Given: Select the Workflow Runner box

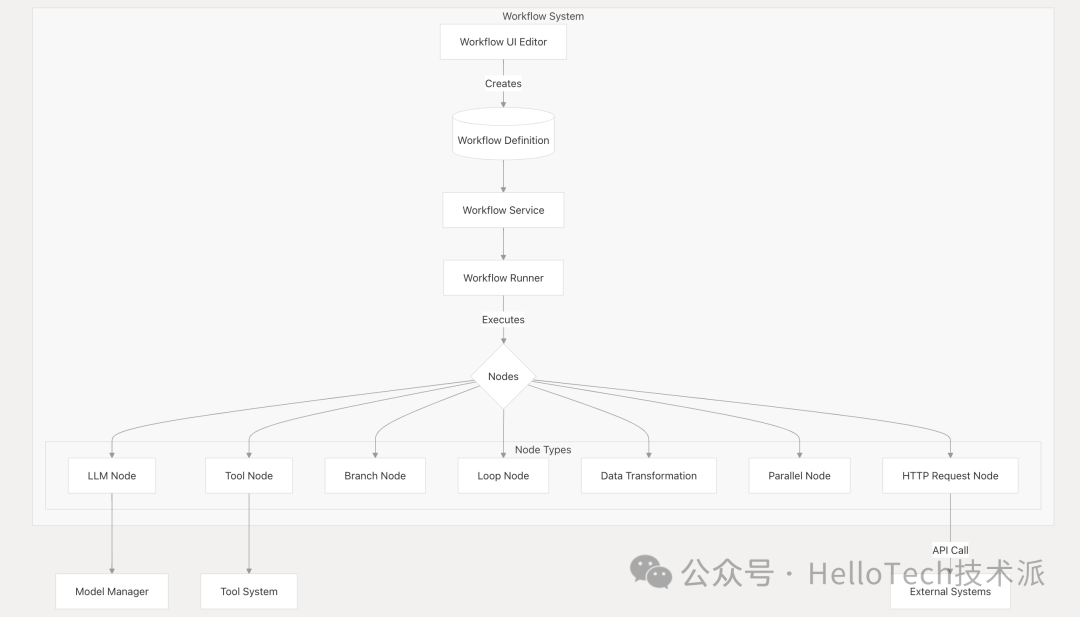Looking at the screenshot, I should [x=503, y=278].
